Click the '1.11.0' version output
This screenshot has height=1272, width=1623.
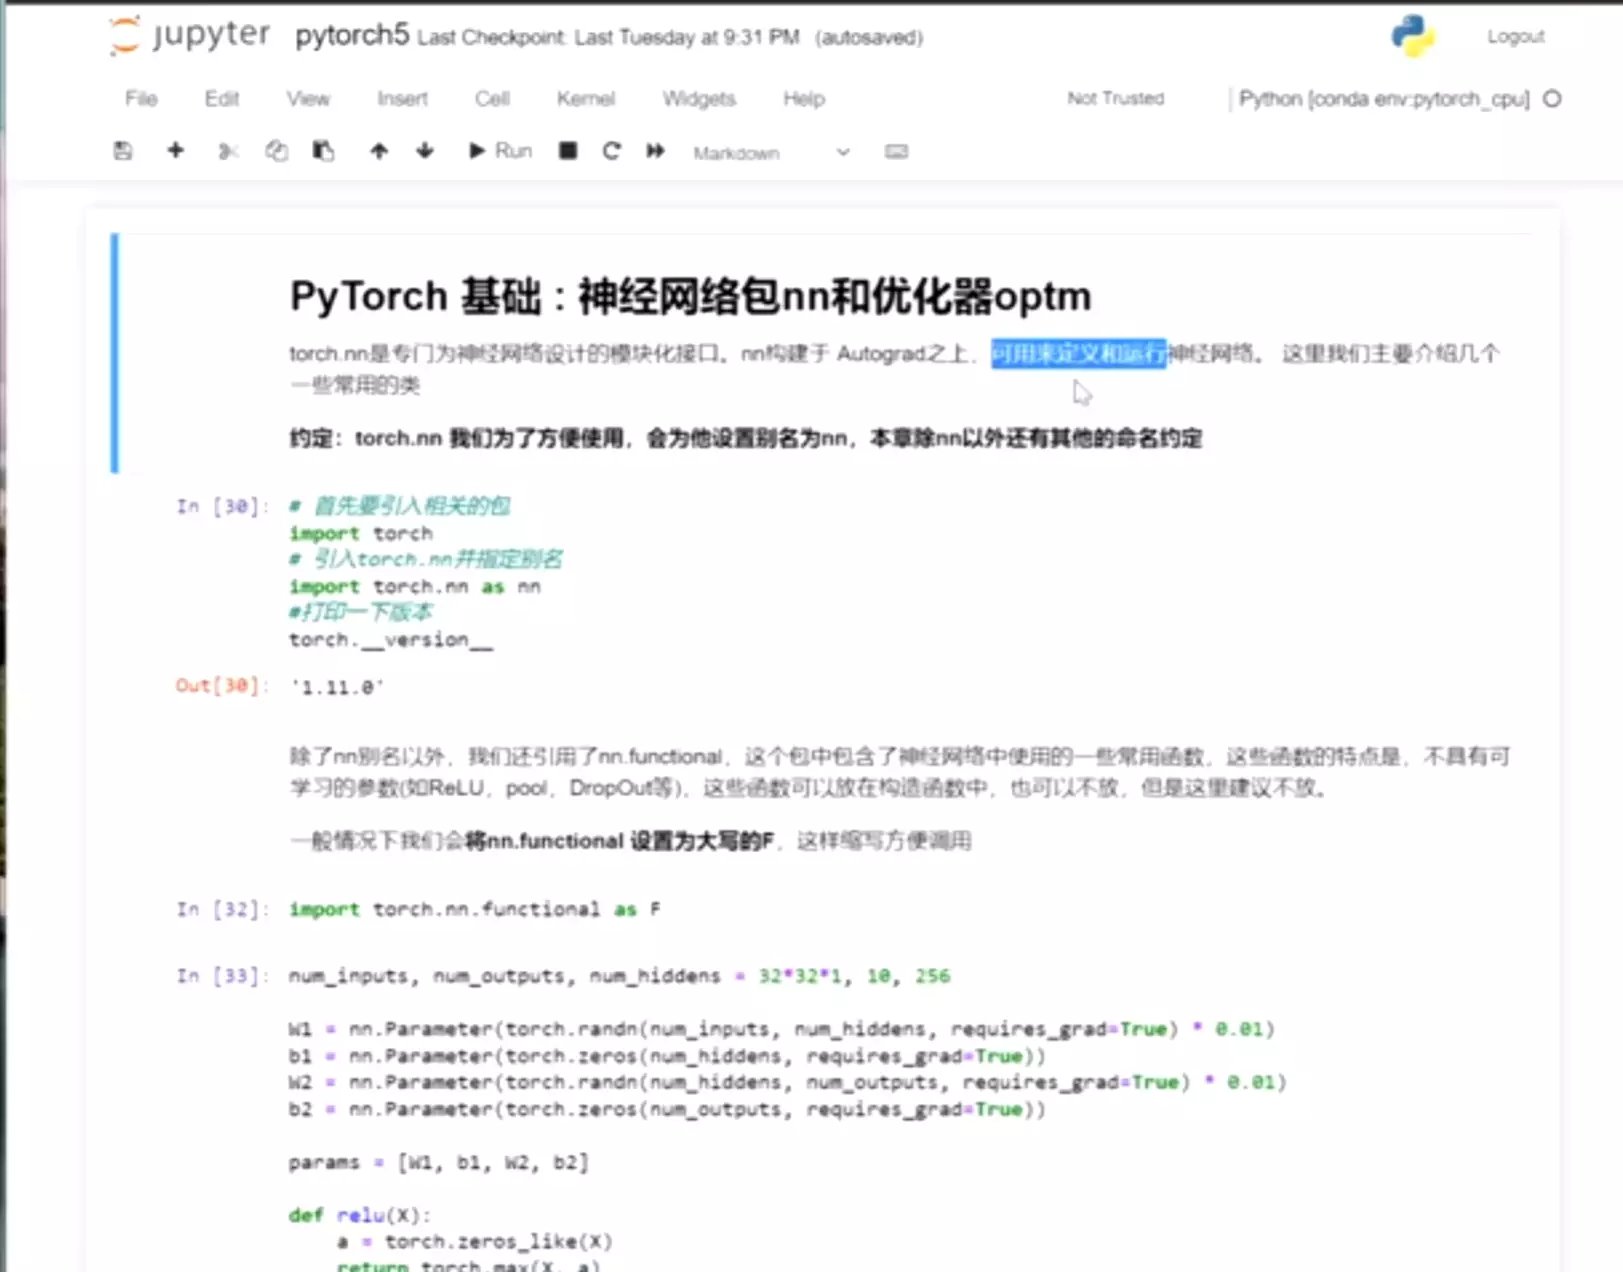click(337, 687)
